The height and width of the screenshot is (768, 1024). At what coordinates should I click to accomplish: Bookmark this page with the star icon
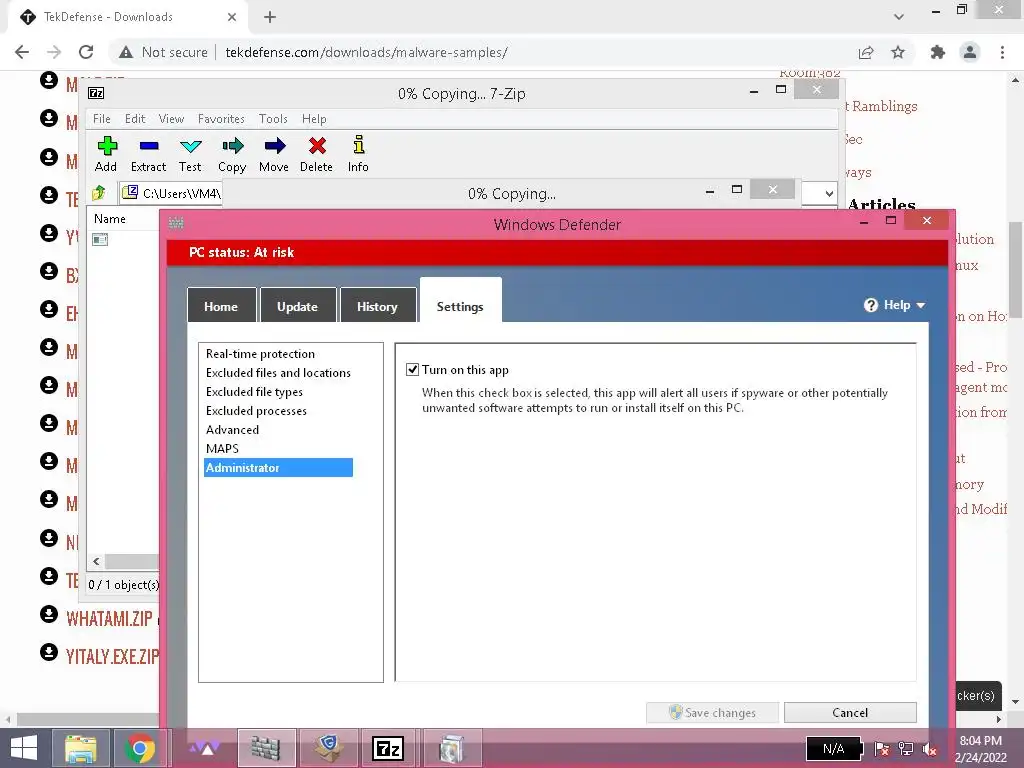pyautogui.click(x=898, y=52)
